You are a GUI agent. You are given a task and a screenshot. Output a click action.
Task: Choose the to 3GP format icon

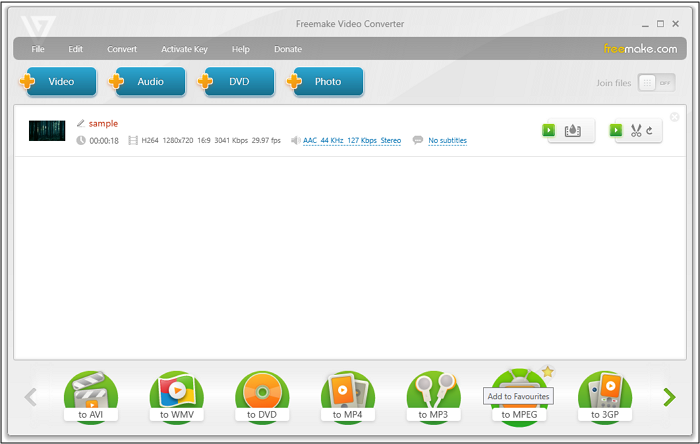(605, 396)
